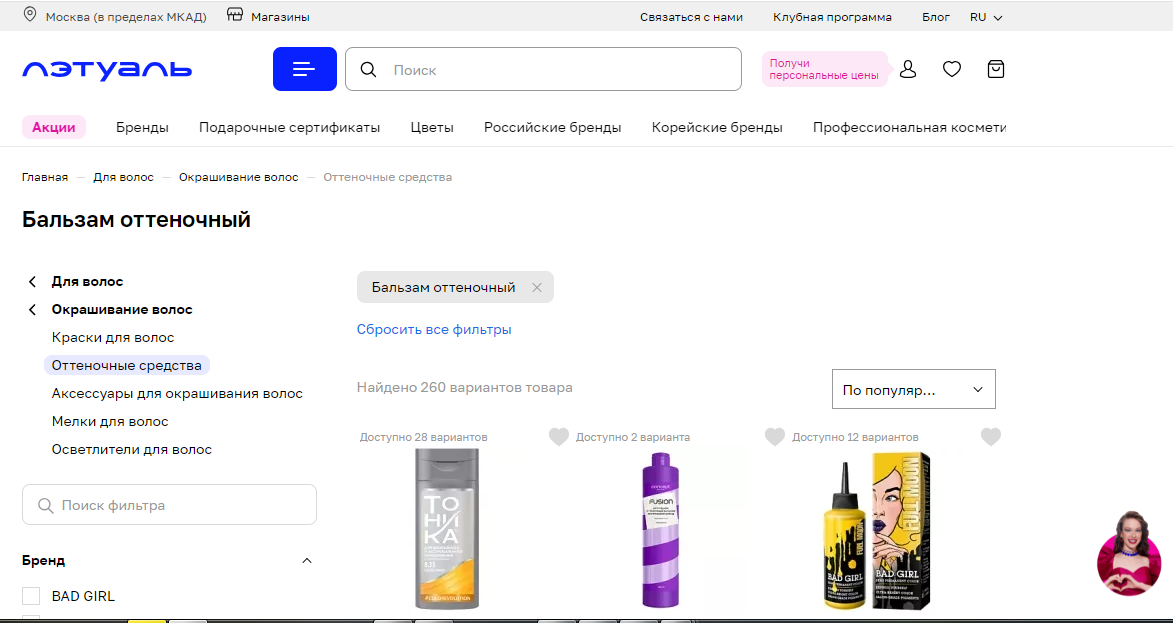The image size is (1173, 623).
Task: Add Тоника balm to favorites heart
Action: (x=559, y=437)
